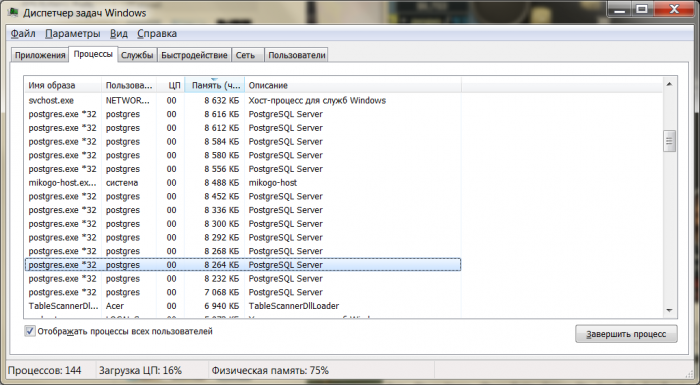
Task: Click the TableScannerDllLoader description cell
Action: pos(294,306)
